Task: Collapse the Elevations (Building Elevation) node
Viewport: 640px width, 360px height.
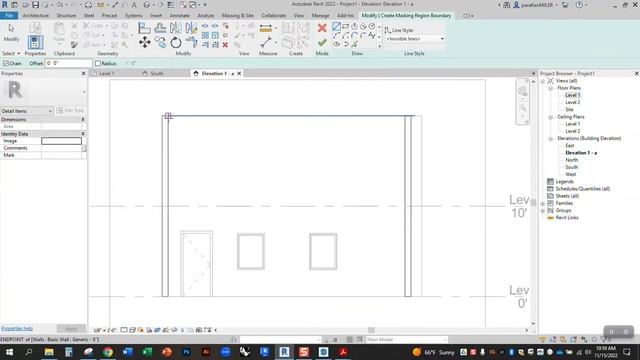Action: pos(551,138)
